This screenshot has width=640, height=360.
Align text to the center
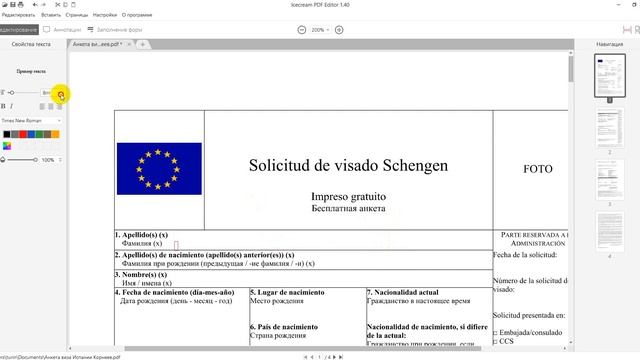[51, 106]
